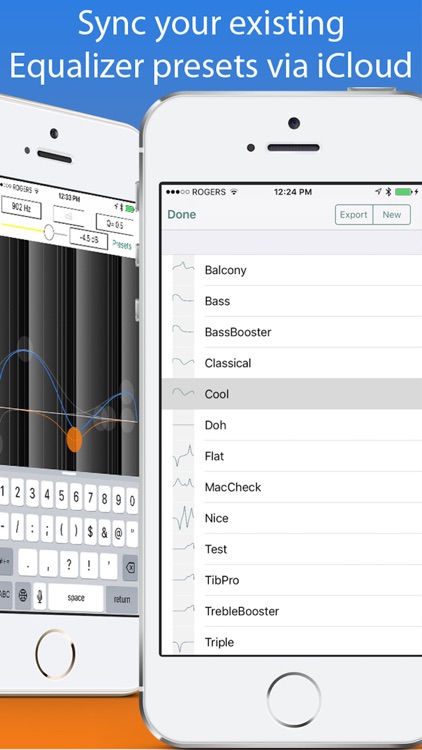Click the location arrow status icon
The height and width of the screenshot is (750, 422).
(378, 191)
